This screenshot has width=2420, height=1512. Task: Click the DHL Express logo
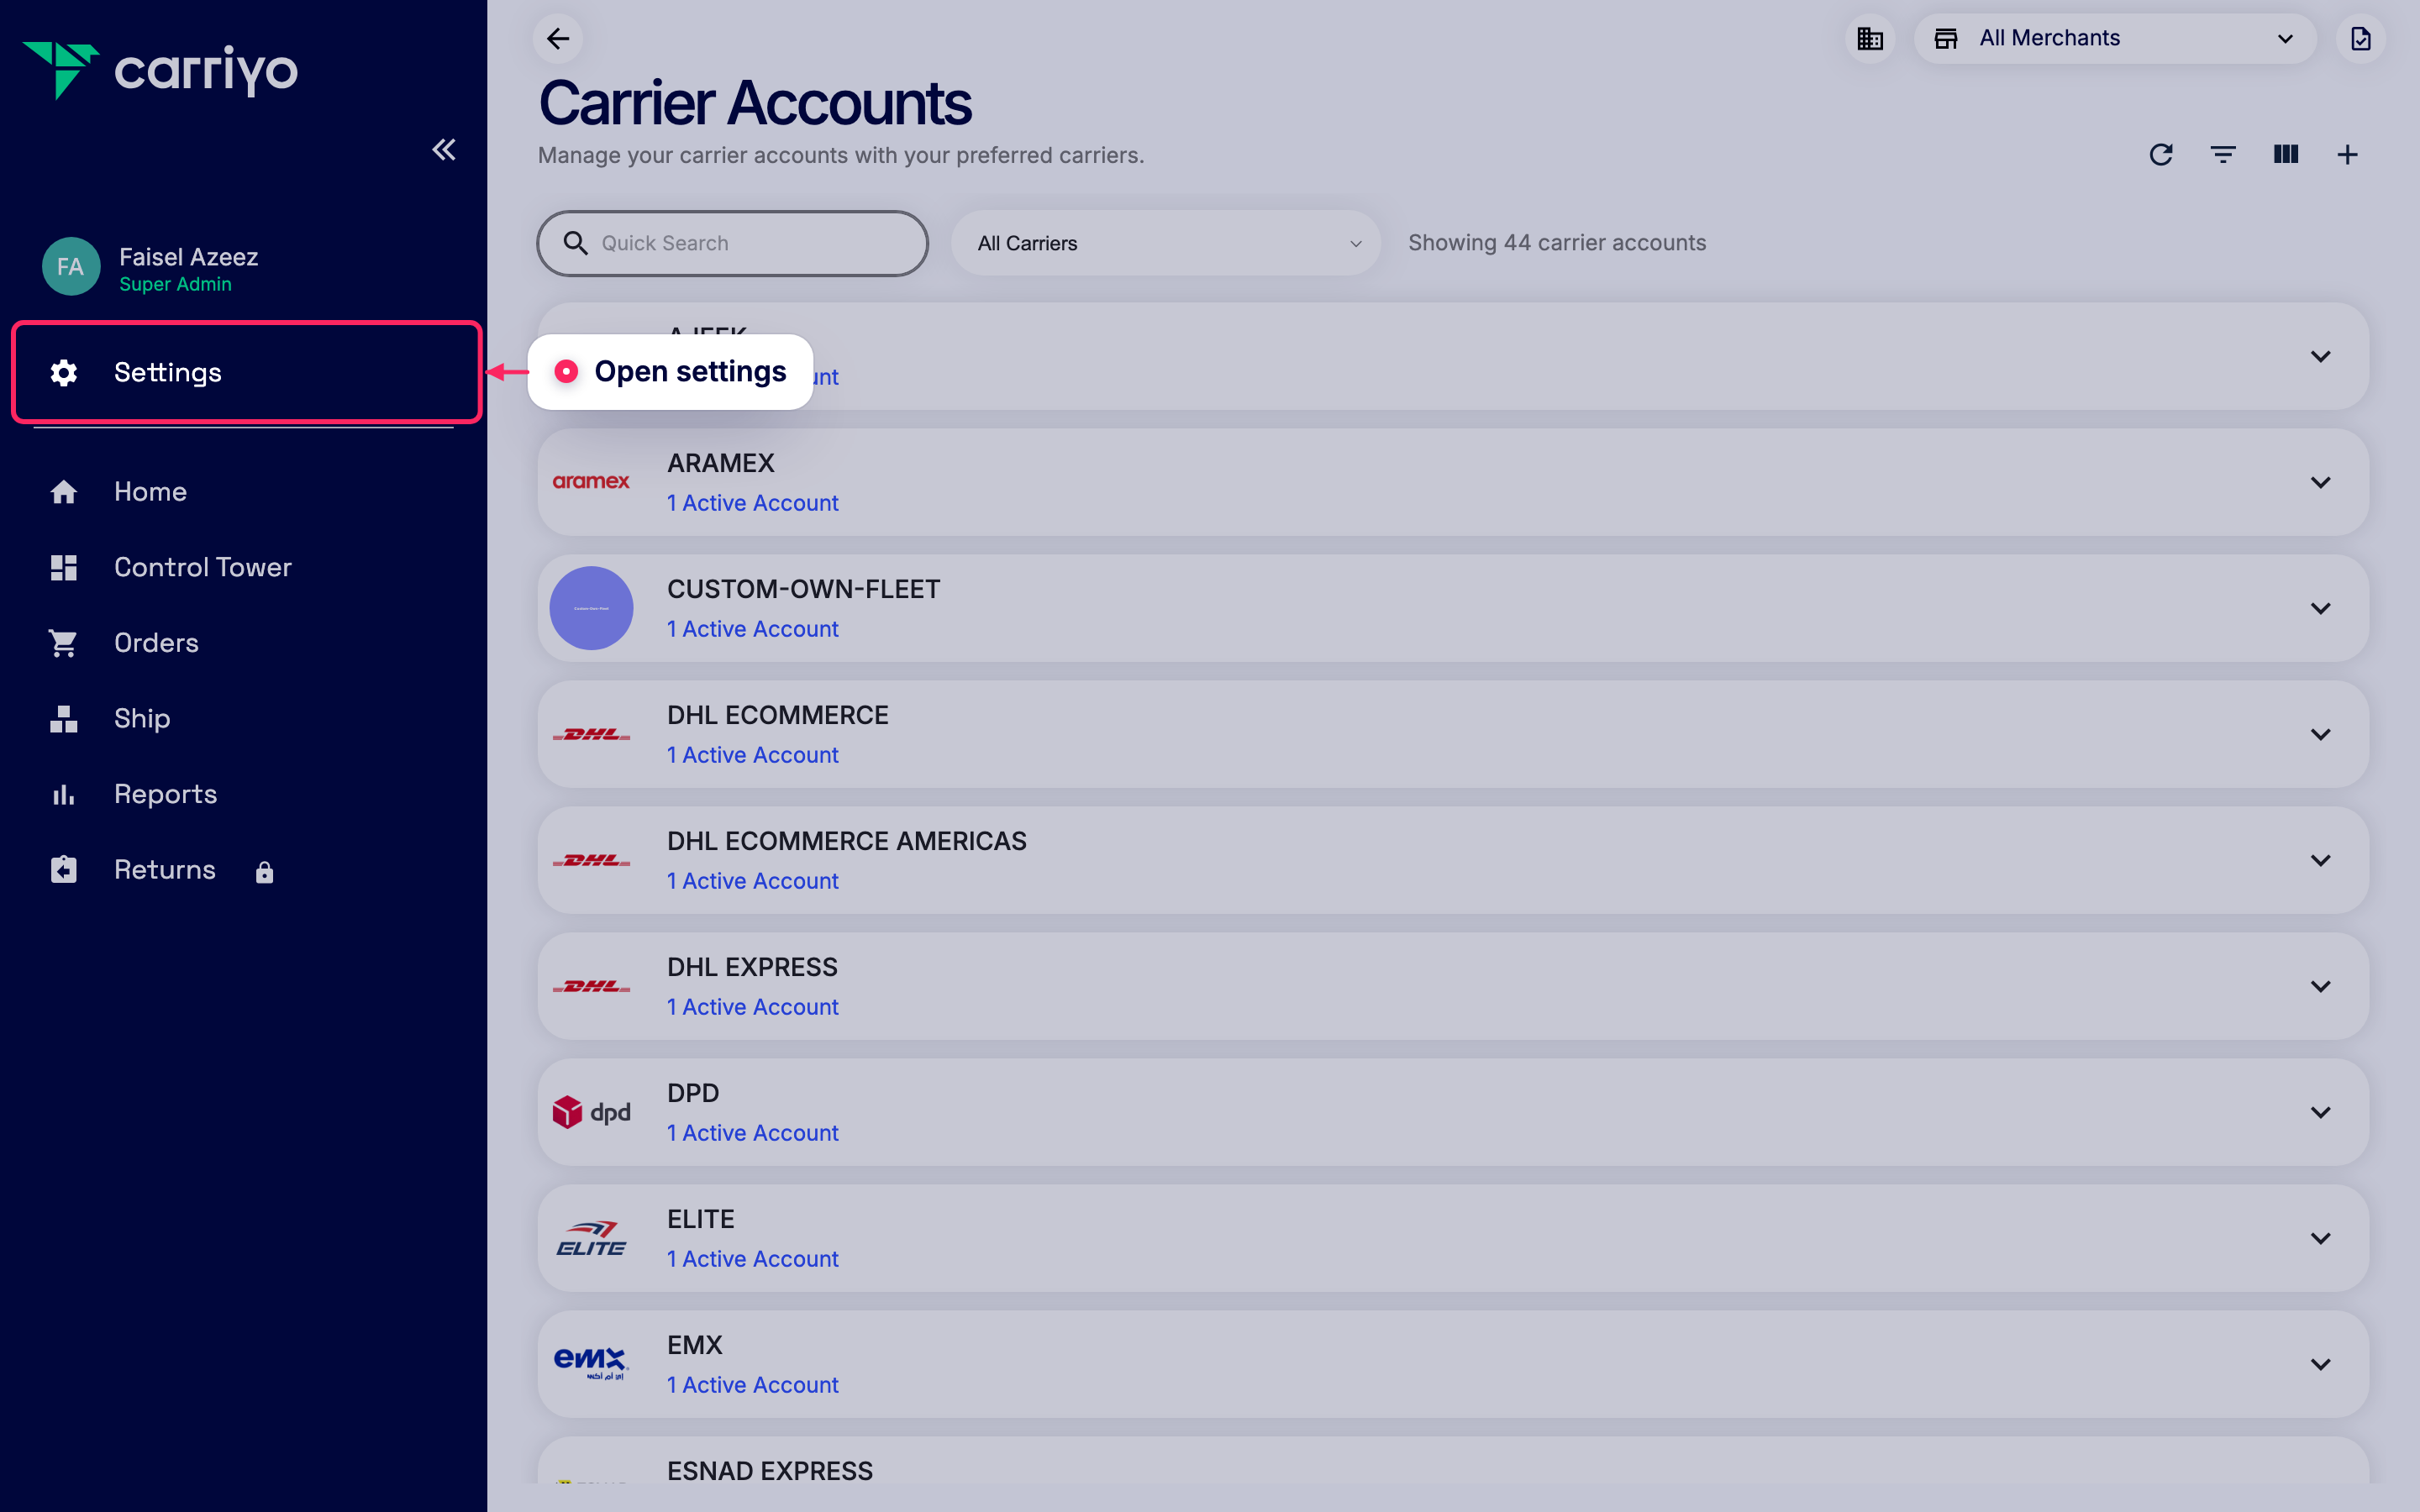pos(591,986)
